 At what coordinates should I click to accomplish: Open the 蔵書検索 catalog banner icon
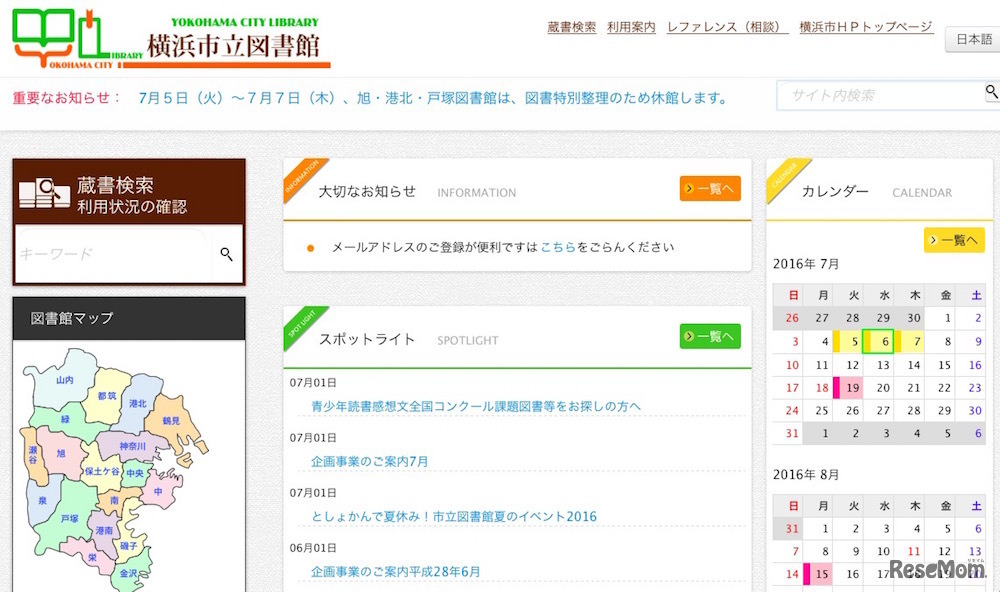point(43,191)
